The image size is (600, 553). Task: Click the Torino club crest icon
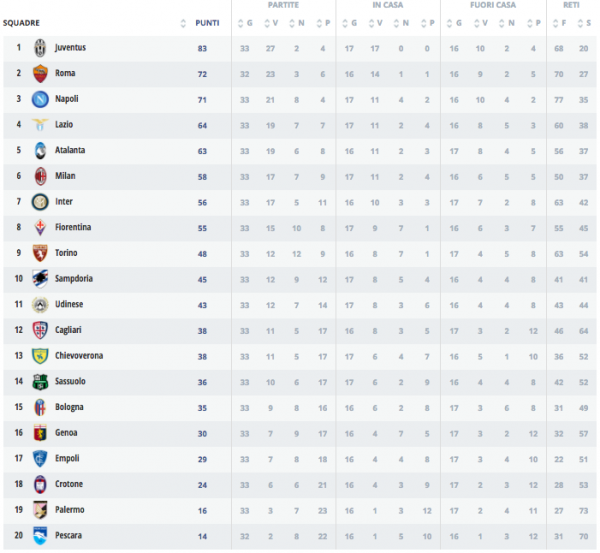(x=41, y=253)
